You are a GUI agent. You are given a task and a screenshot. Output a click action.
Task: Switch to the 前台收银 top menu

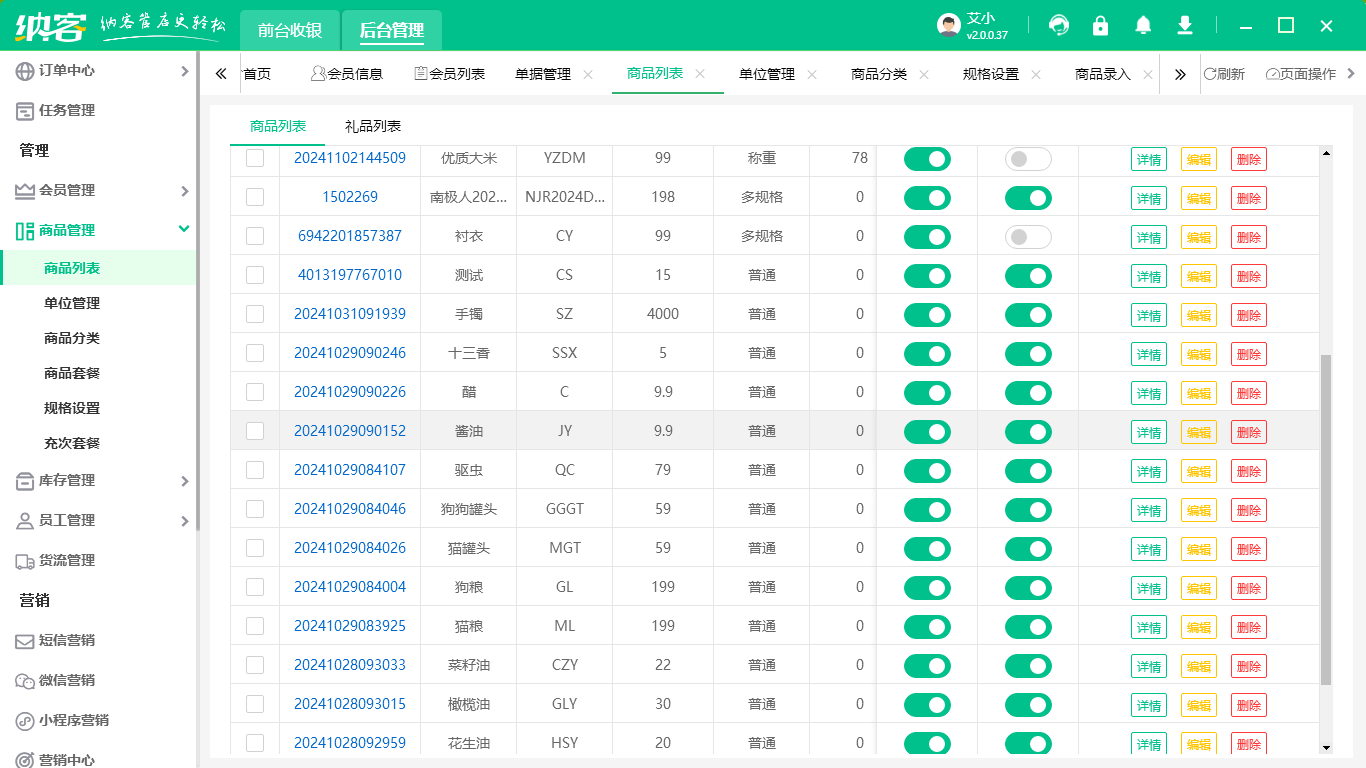click(289, 30)
